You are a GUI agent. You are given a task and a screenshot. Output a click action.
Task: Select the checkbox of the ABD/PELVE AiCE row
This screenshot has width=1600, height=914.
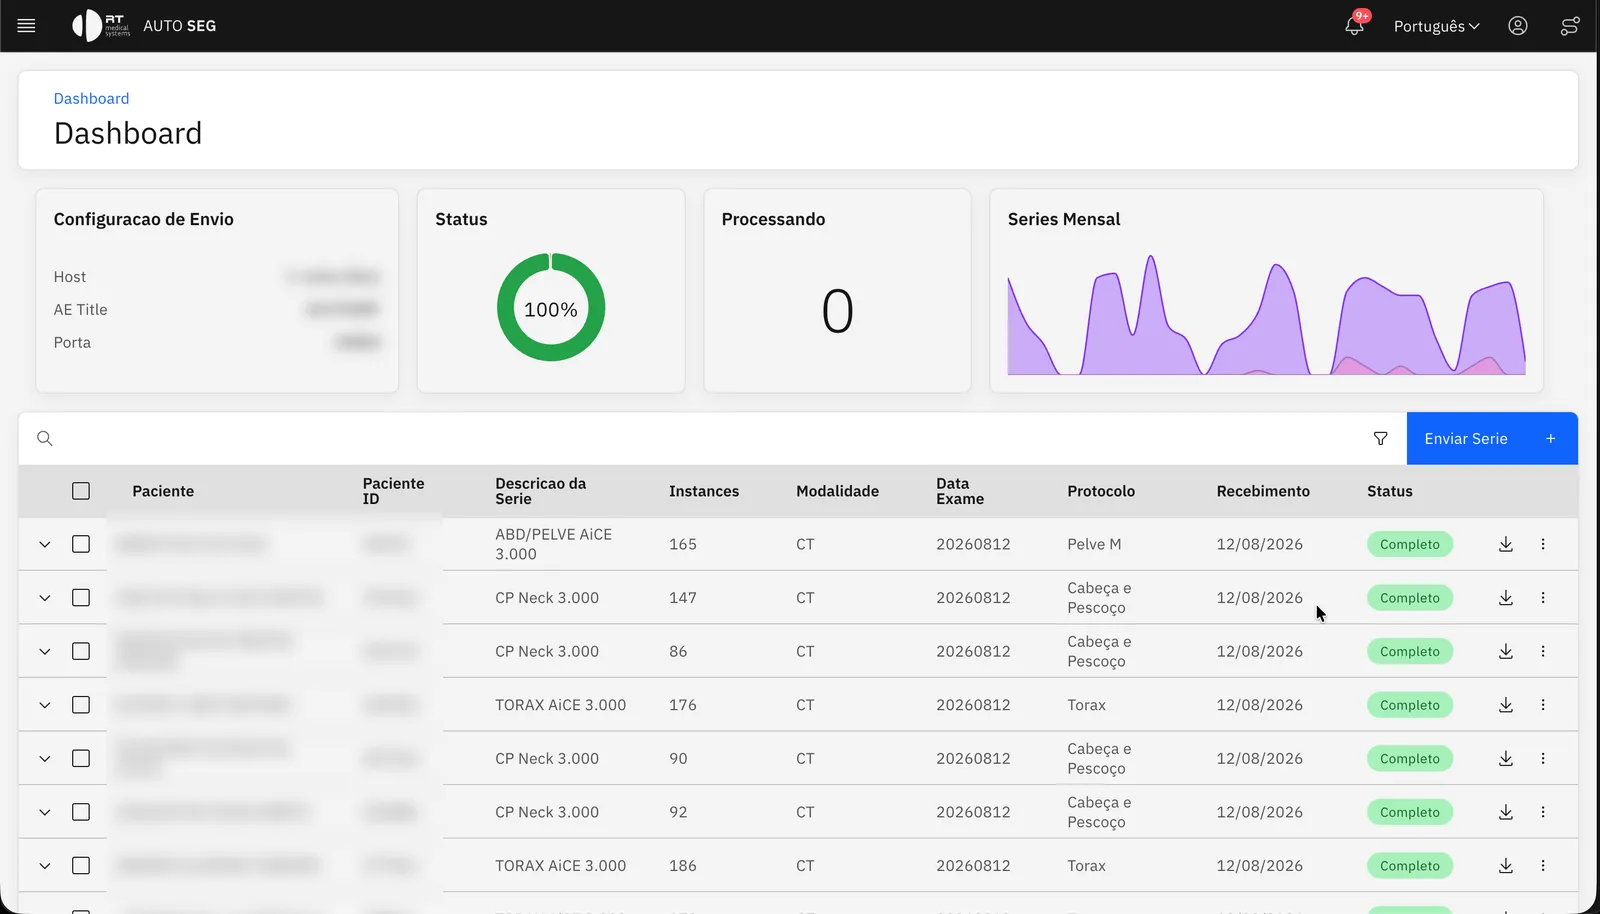(81, 544)
